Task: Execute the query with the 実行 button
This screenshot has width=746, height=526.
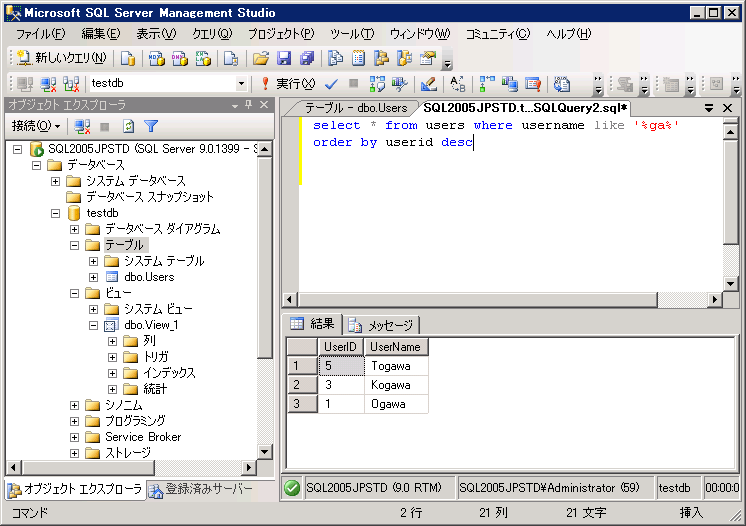Action: (288, 84)
